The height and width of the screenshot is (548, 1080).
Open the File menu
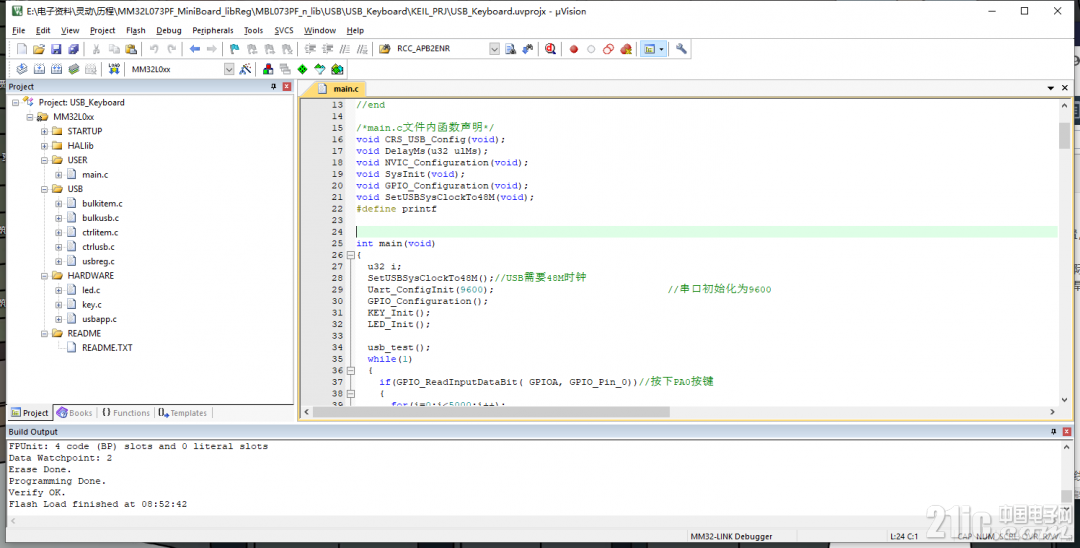point(19,30)
